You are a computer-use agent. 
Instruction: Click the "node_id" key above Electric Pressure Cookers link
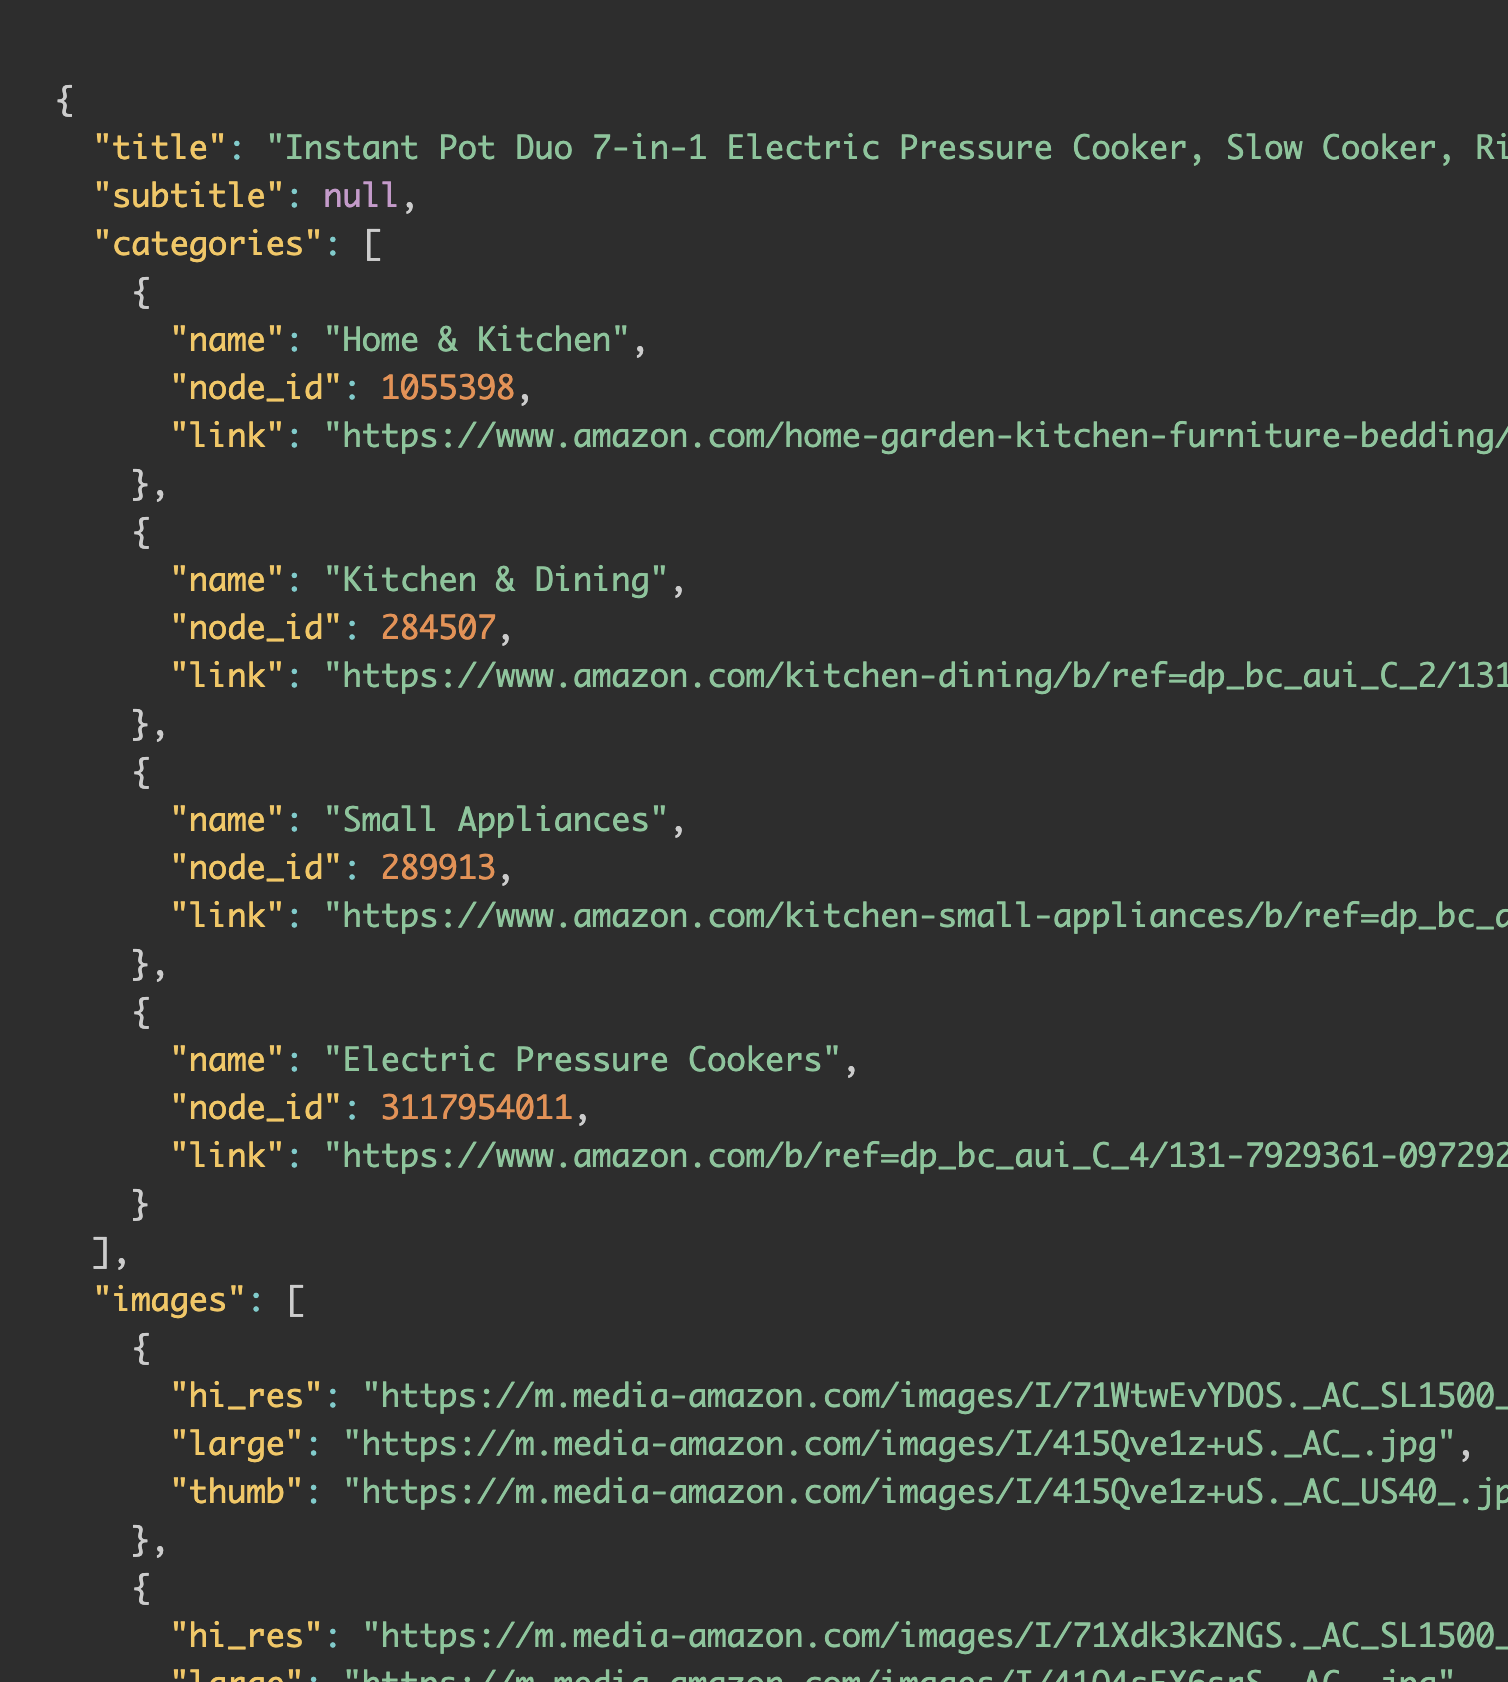click(256, 1108)
